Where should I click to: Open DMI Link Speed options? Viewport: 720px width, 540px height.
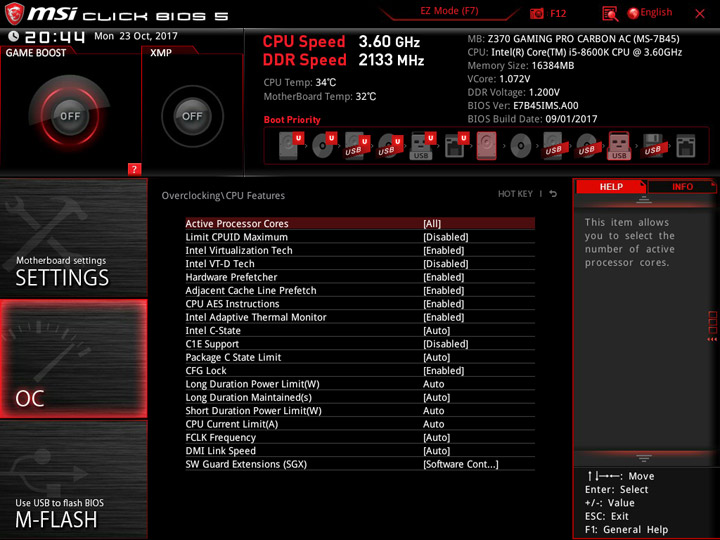coord(360,450)
